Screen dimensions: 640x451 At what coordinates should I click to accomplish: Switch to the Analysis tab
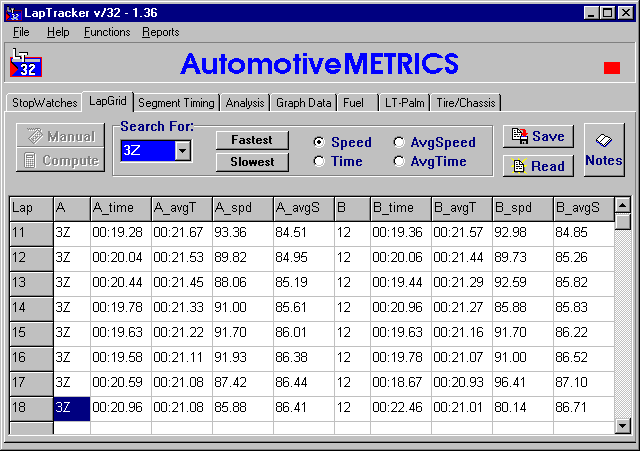245,103
